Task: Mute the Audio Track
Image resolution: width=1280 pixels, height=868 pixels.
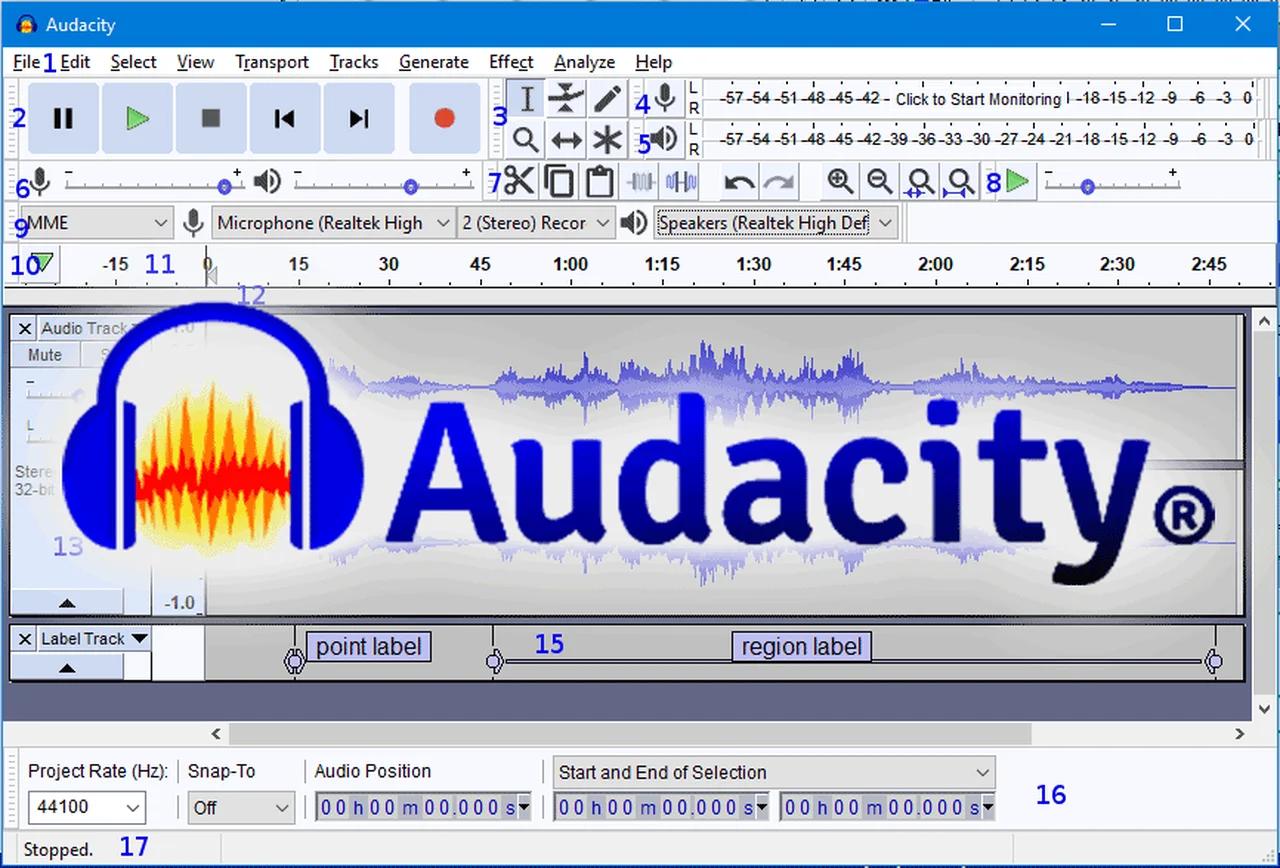Action: coord(44,354)
